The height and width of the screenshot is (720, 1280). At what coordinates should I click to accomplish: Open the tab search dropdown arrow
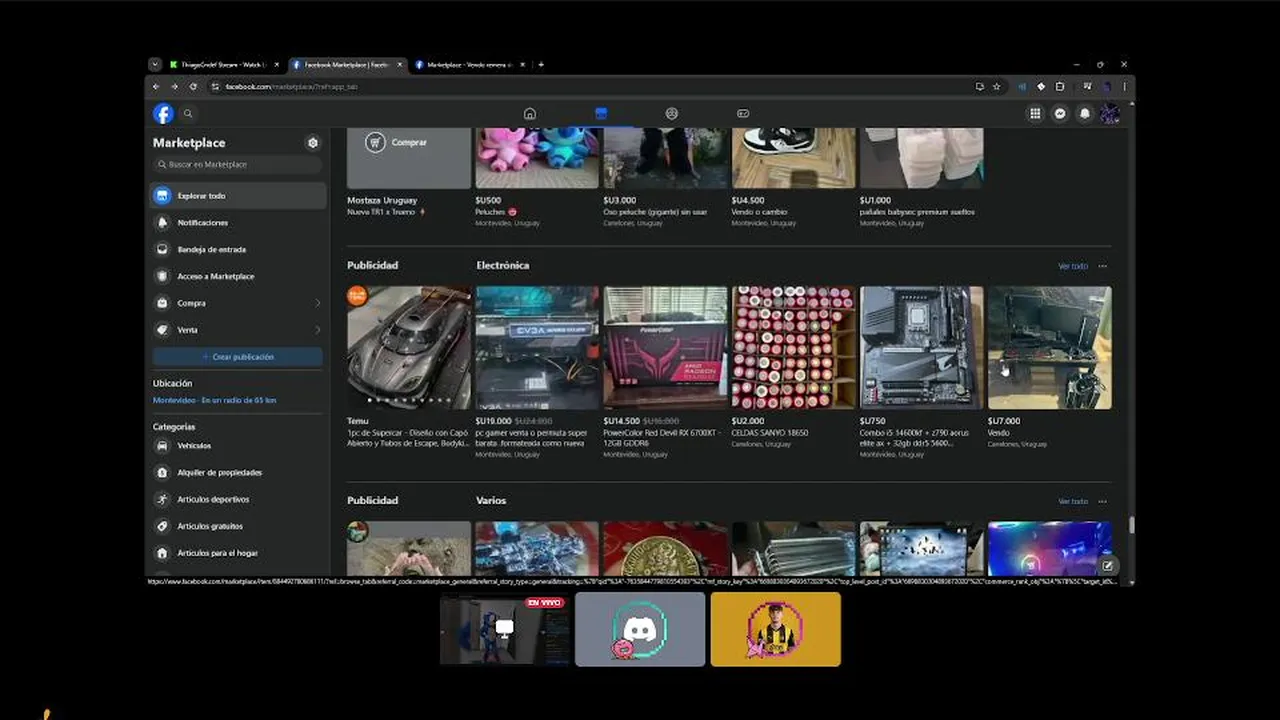(155, 65)
